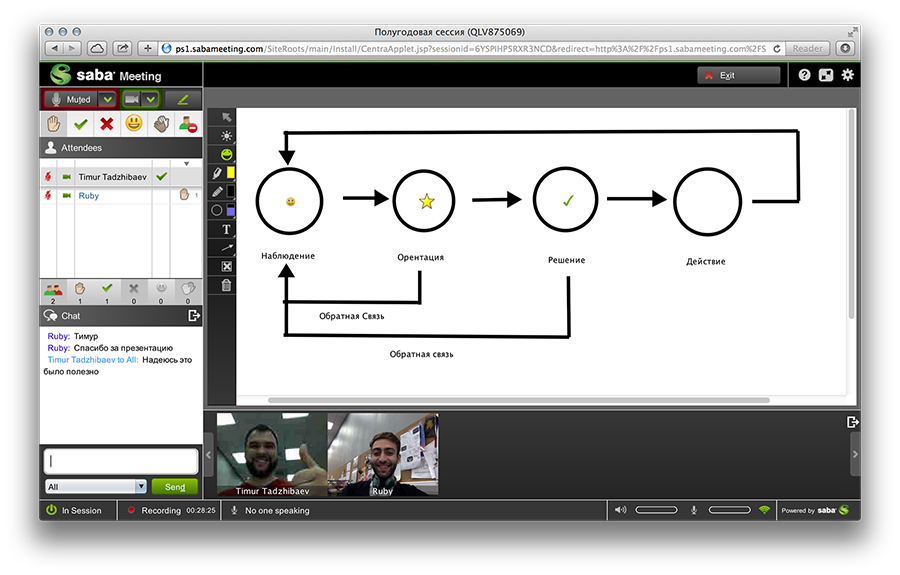
Task: Click the In Session power button
Action: coord(51,510)
